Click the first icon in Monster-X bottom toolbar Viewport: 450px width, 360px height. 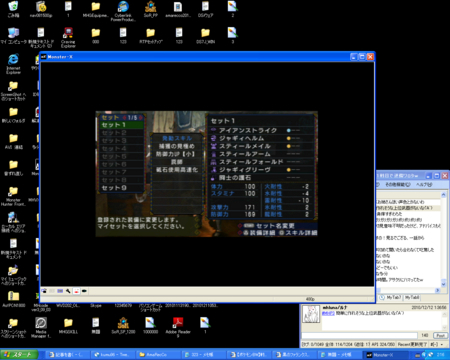pos(44,291)
